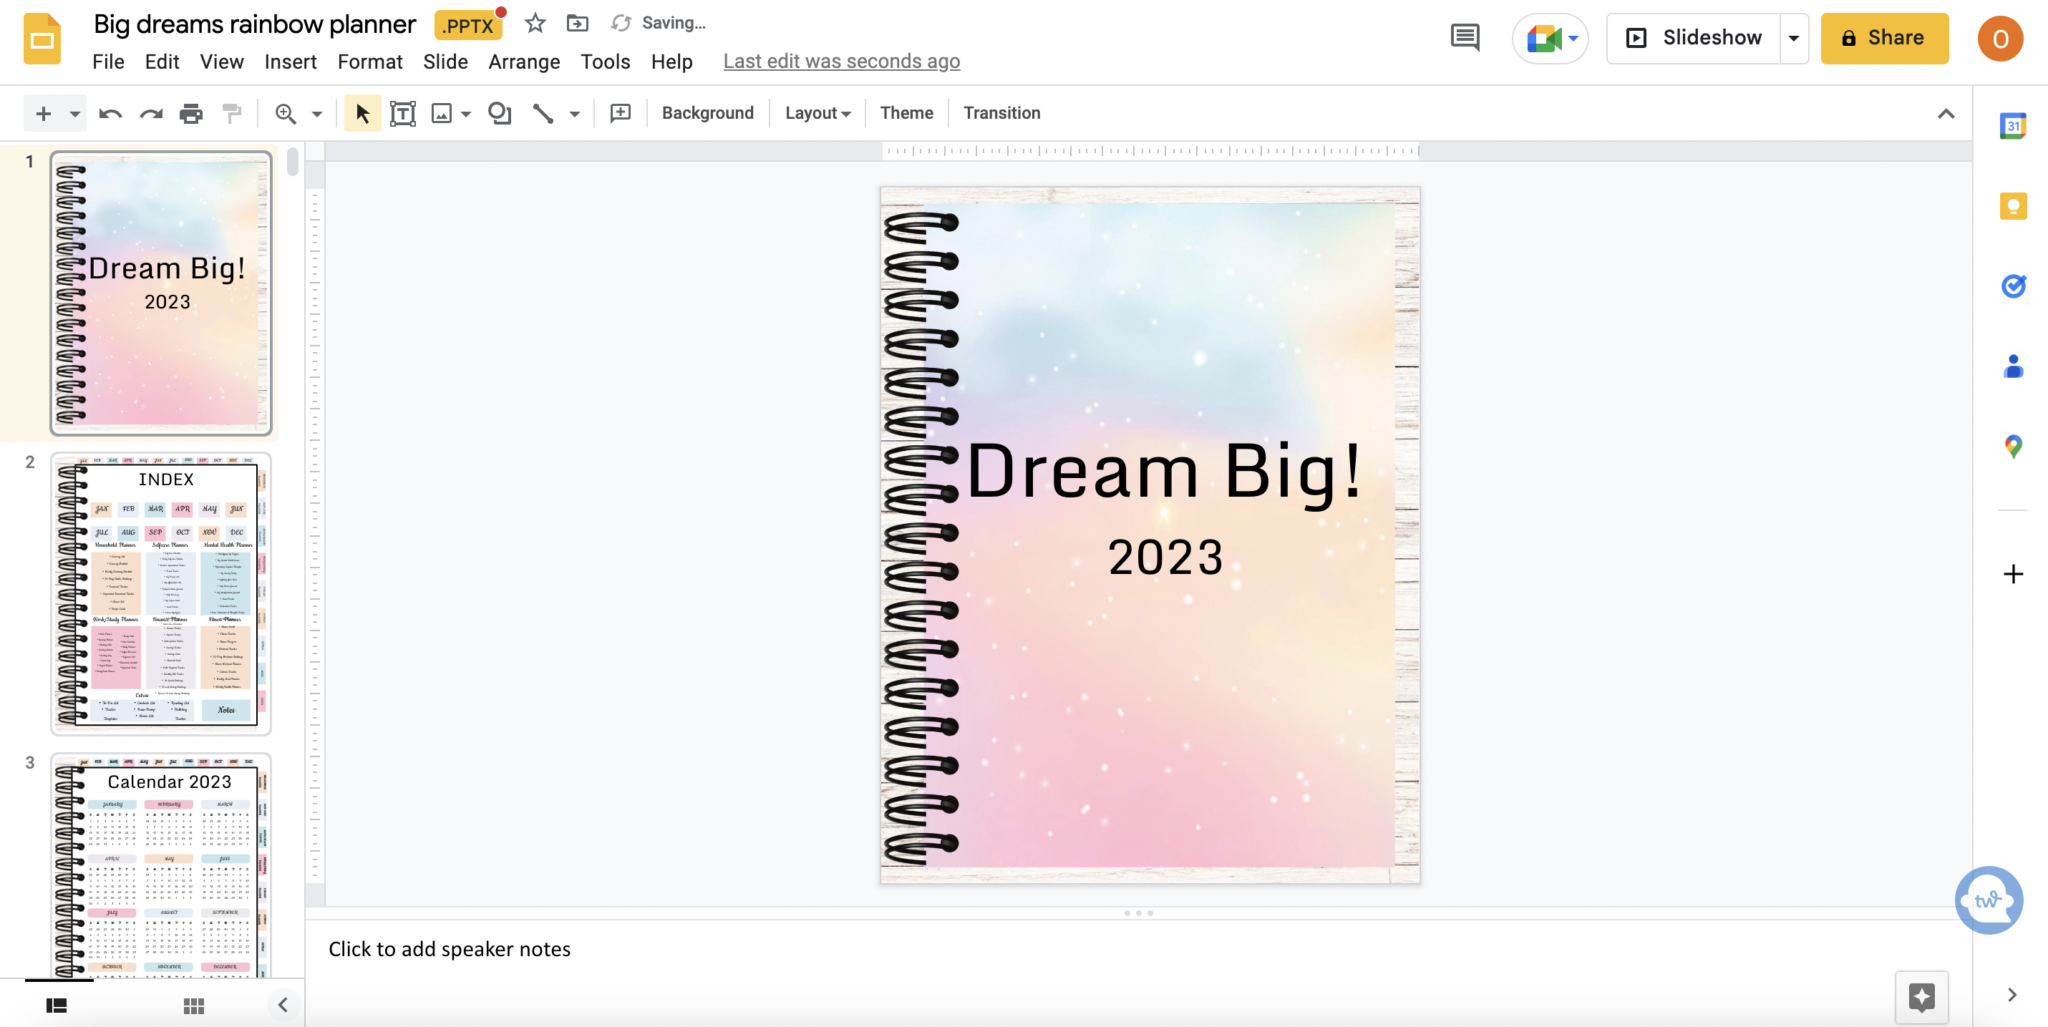Open the Format menu
Screen dimensions: 2048x1027
(369, 61)
